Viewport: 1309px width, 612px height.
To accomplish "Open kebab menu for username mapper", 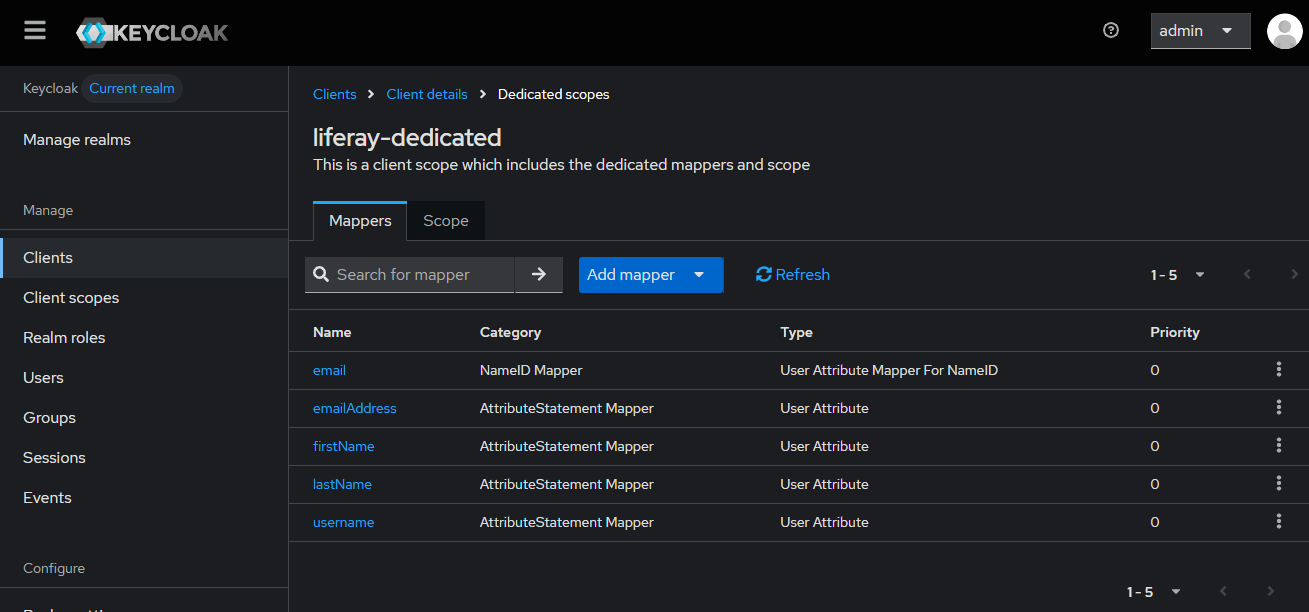I will 1278,522.
